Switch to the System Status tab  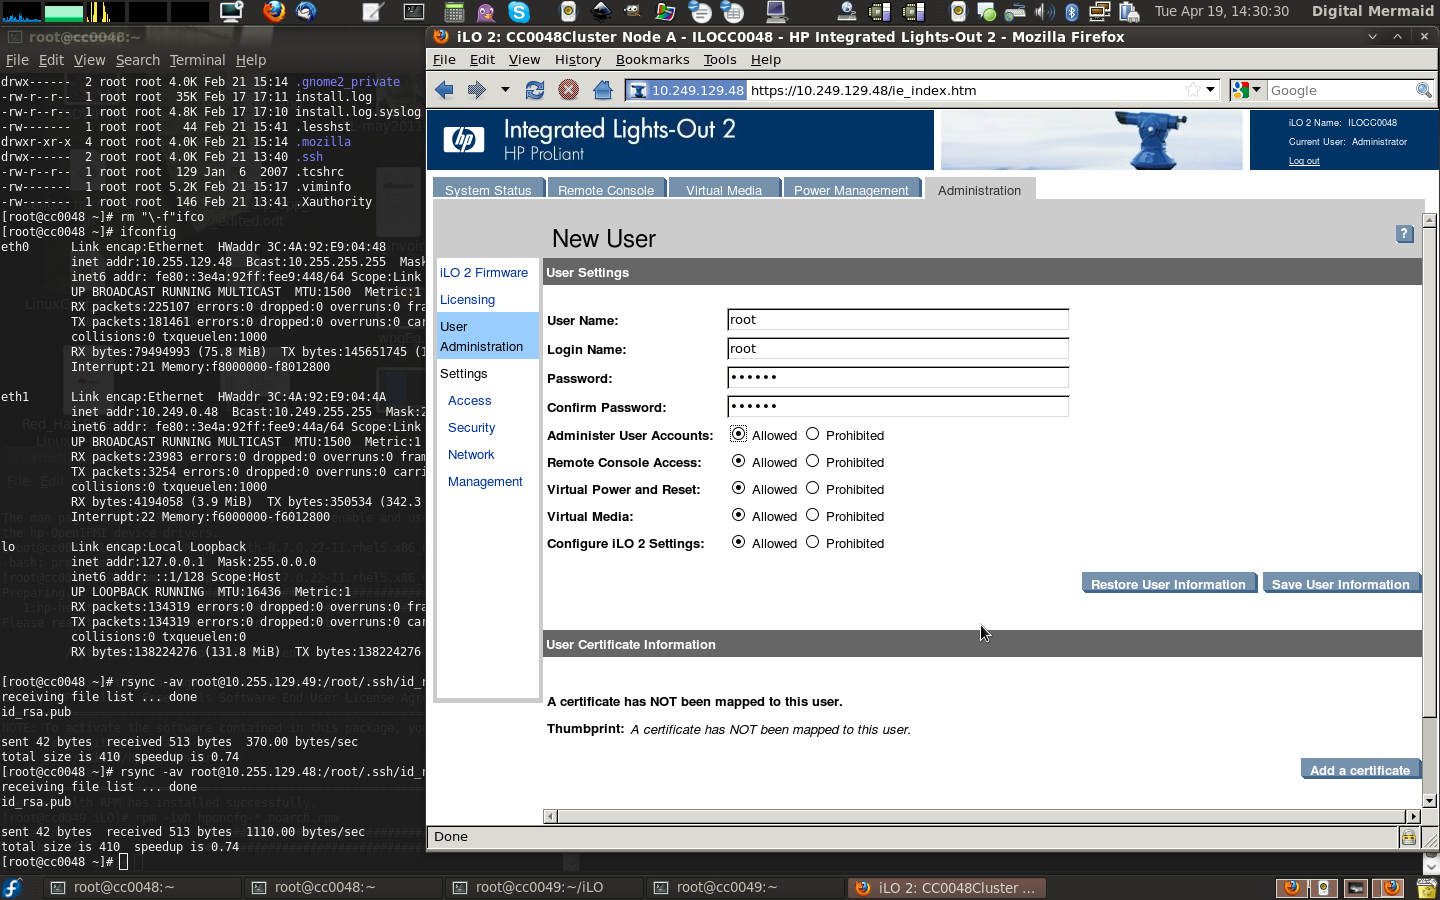488,189
